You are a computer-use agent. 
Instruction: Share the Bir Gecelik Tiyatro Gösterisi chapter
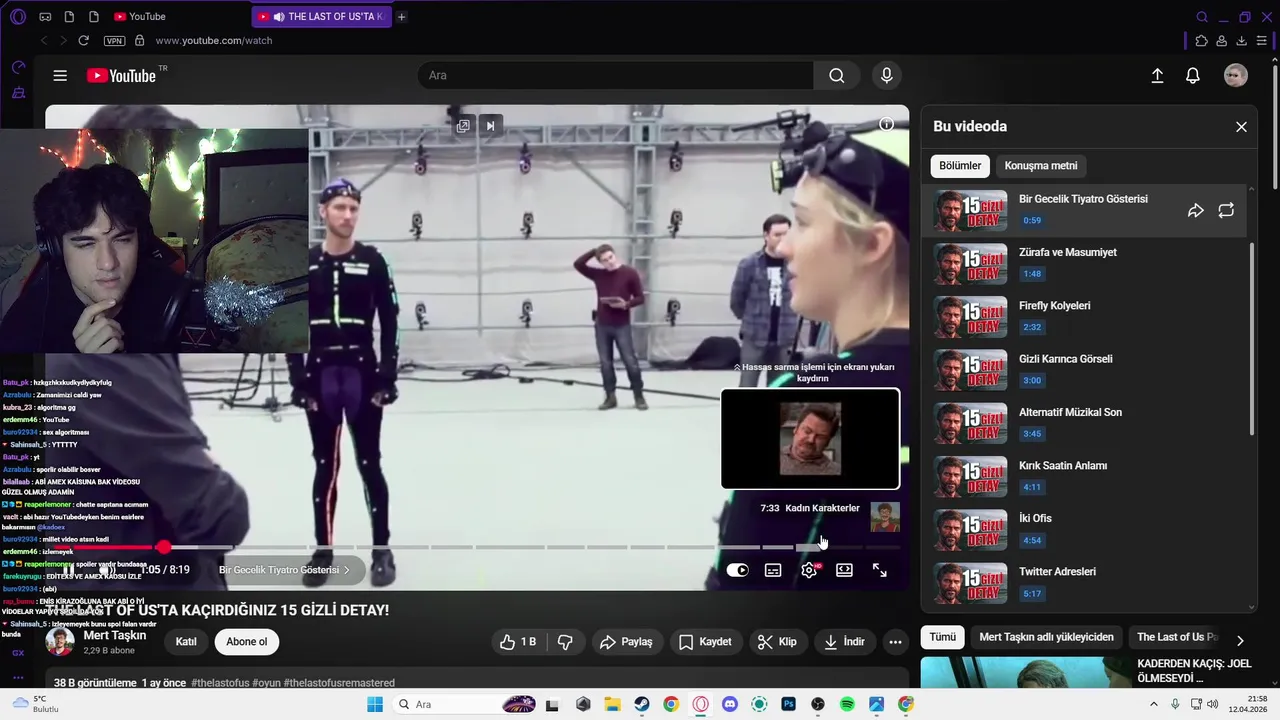tap(1195, 210)
